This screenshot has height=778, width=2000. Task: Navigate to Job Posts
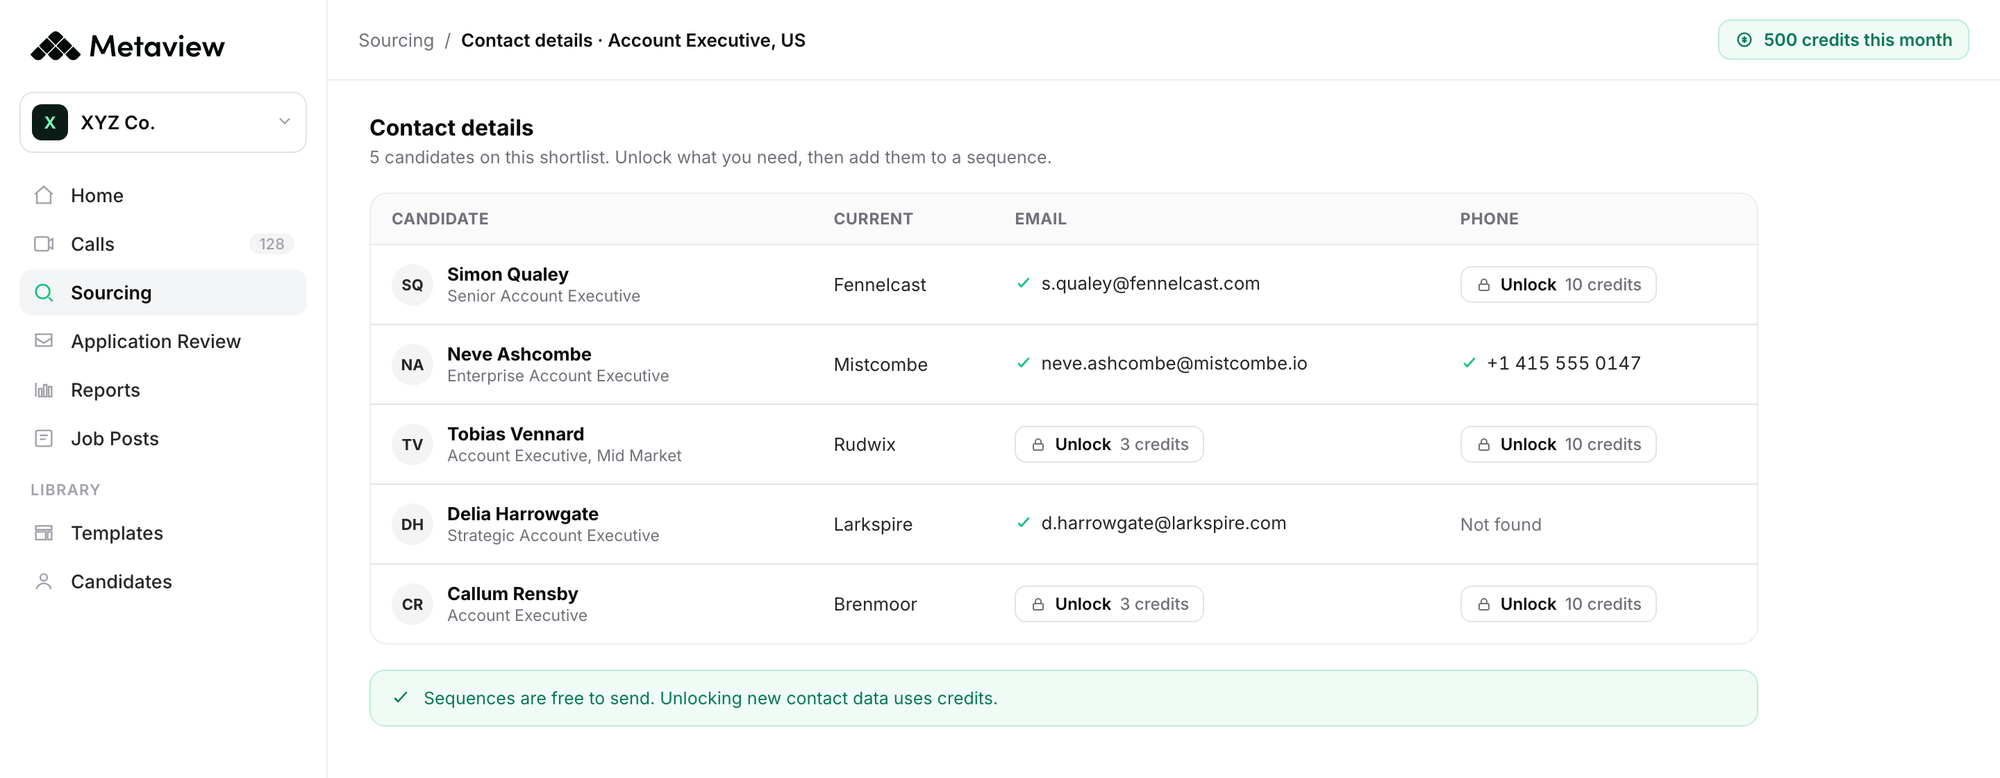[163, 438]
